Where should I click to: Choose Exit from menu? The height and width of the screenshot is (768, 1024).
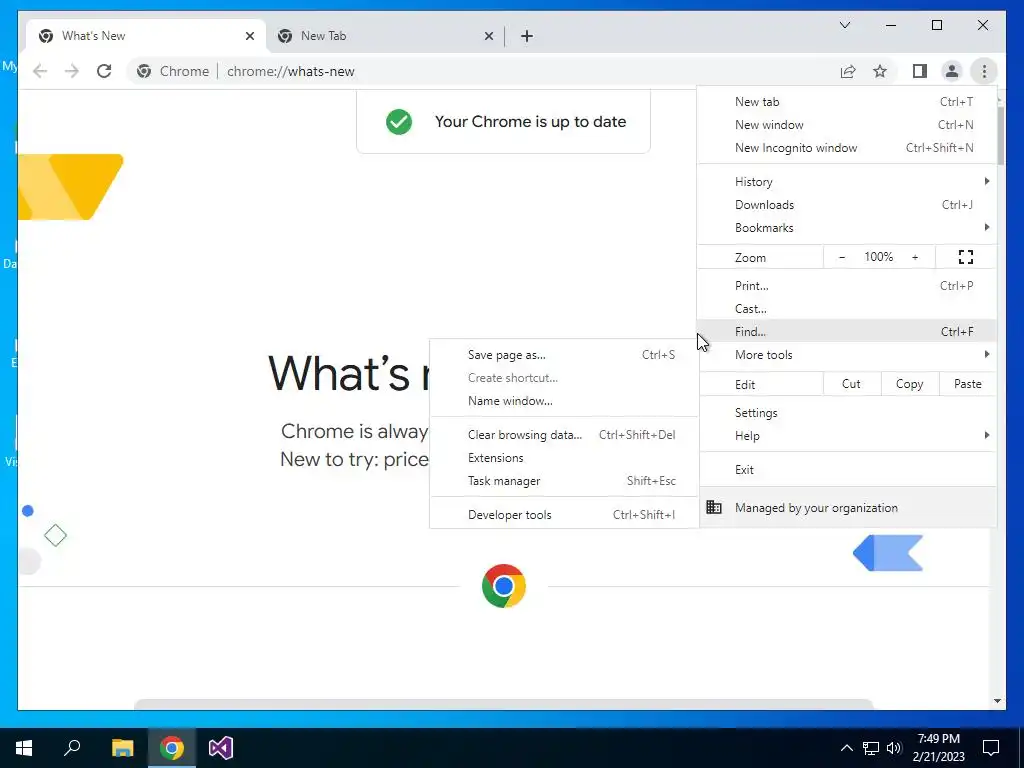click(x=847, y=470)
